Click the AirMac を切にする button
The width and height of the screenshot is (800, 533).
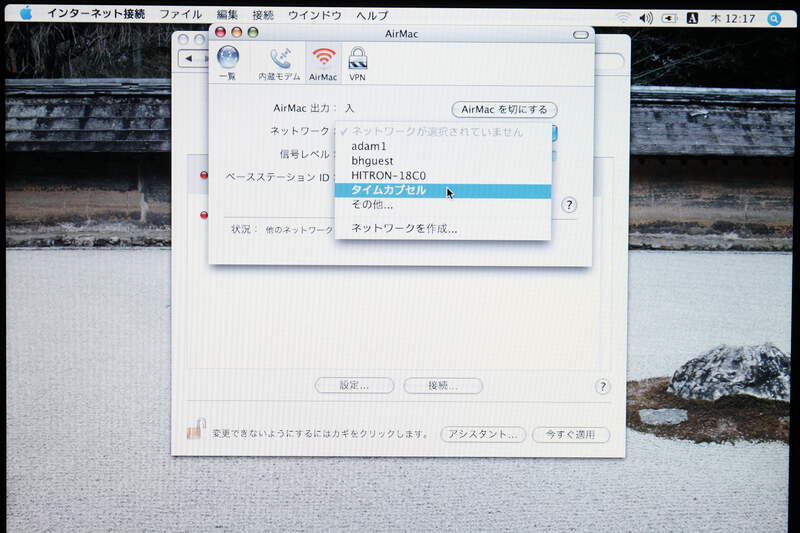coord(504,110)
